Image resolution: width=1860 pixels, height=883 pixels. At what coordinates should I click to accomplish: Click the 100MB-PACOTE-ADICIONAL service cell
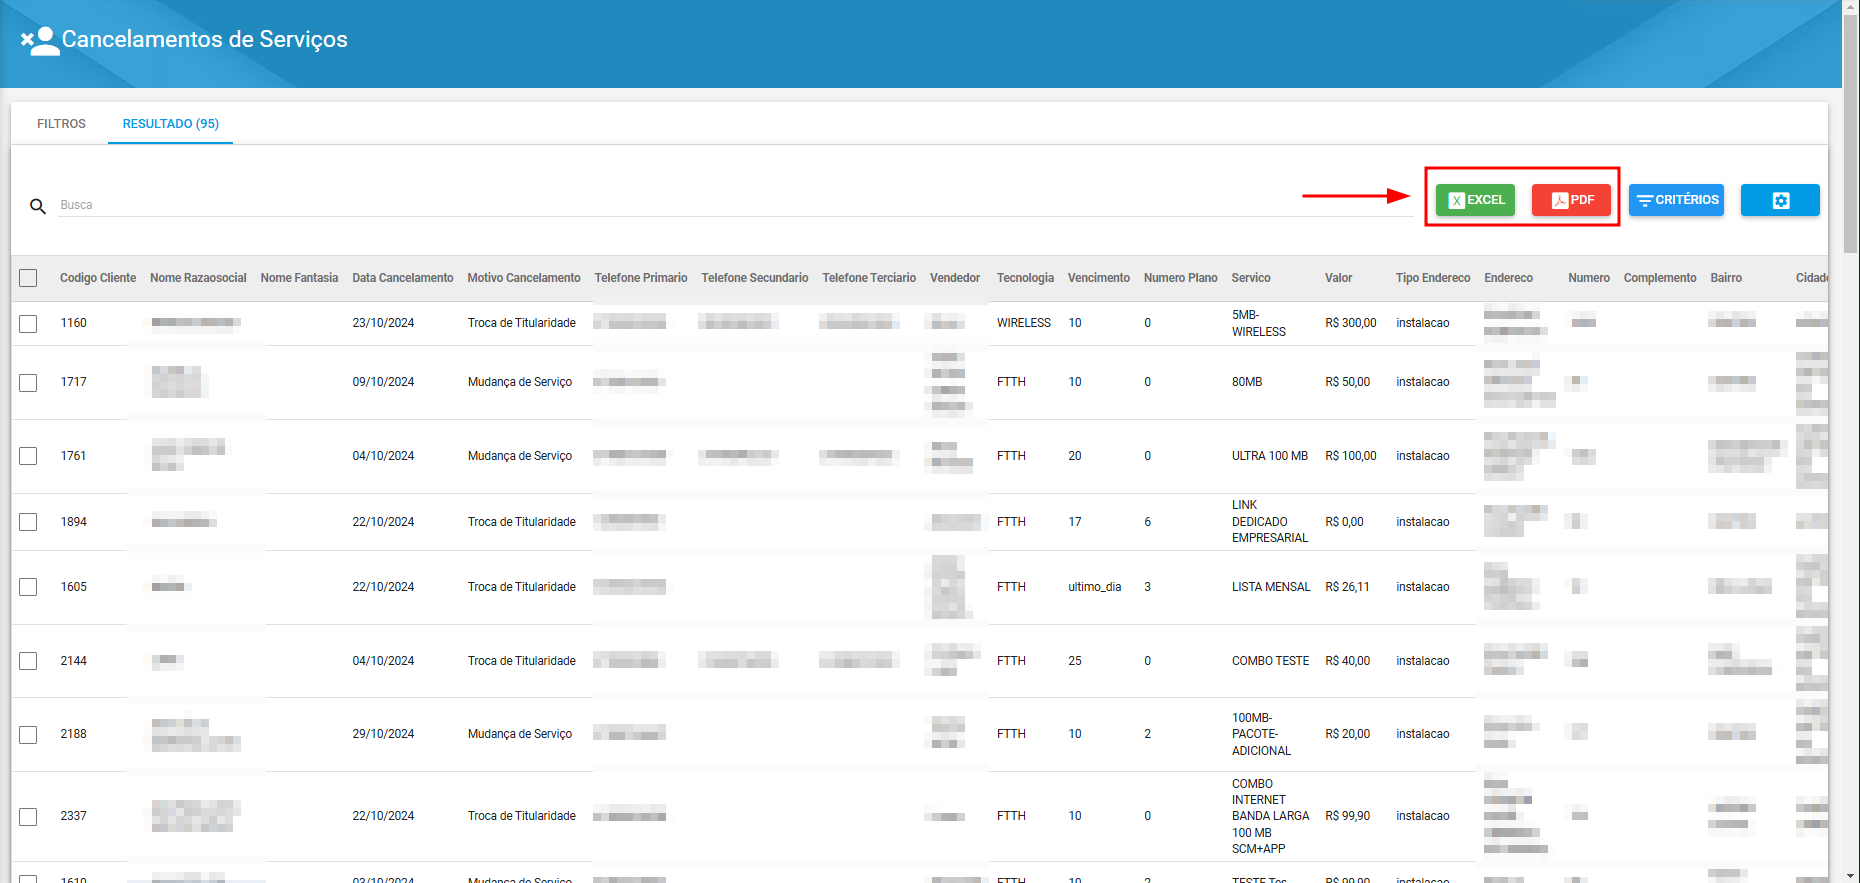tap(1261, 734)
